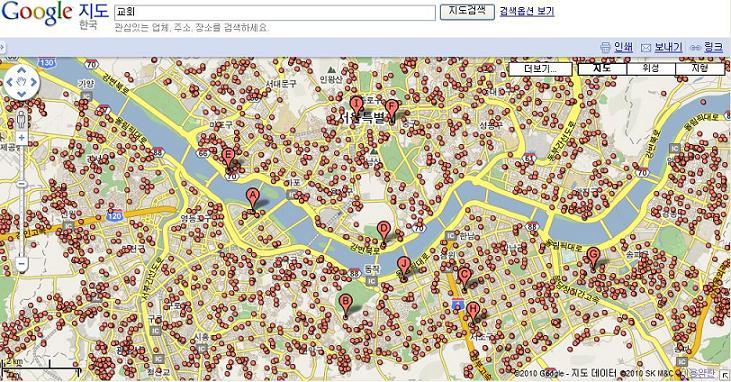Screen dimensions: 731x382
Task: Zoom in with the plus button
Action: click(x=21, y=138)
